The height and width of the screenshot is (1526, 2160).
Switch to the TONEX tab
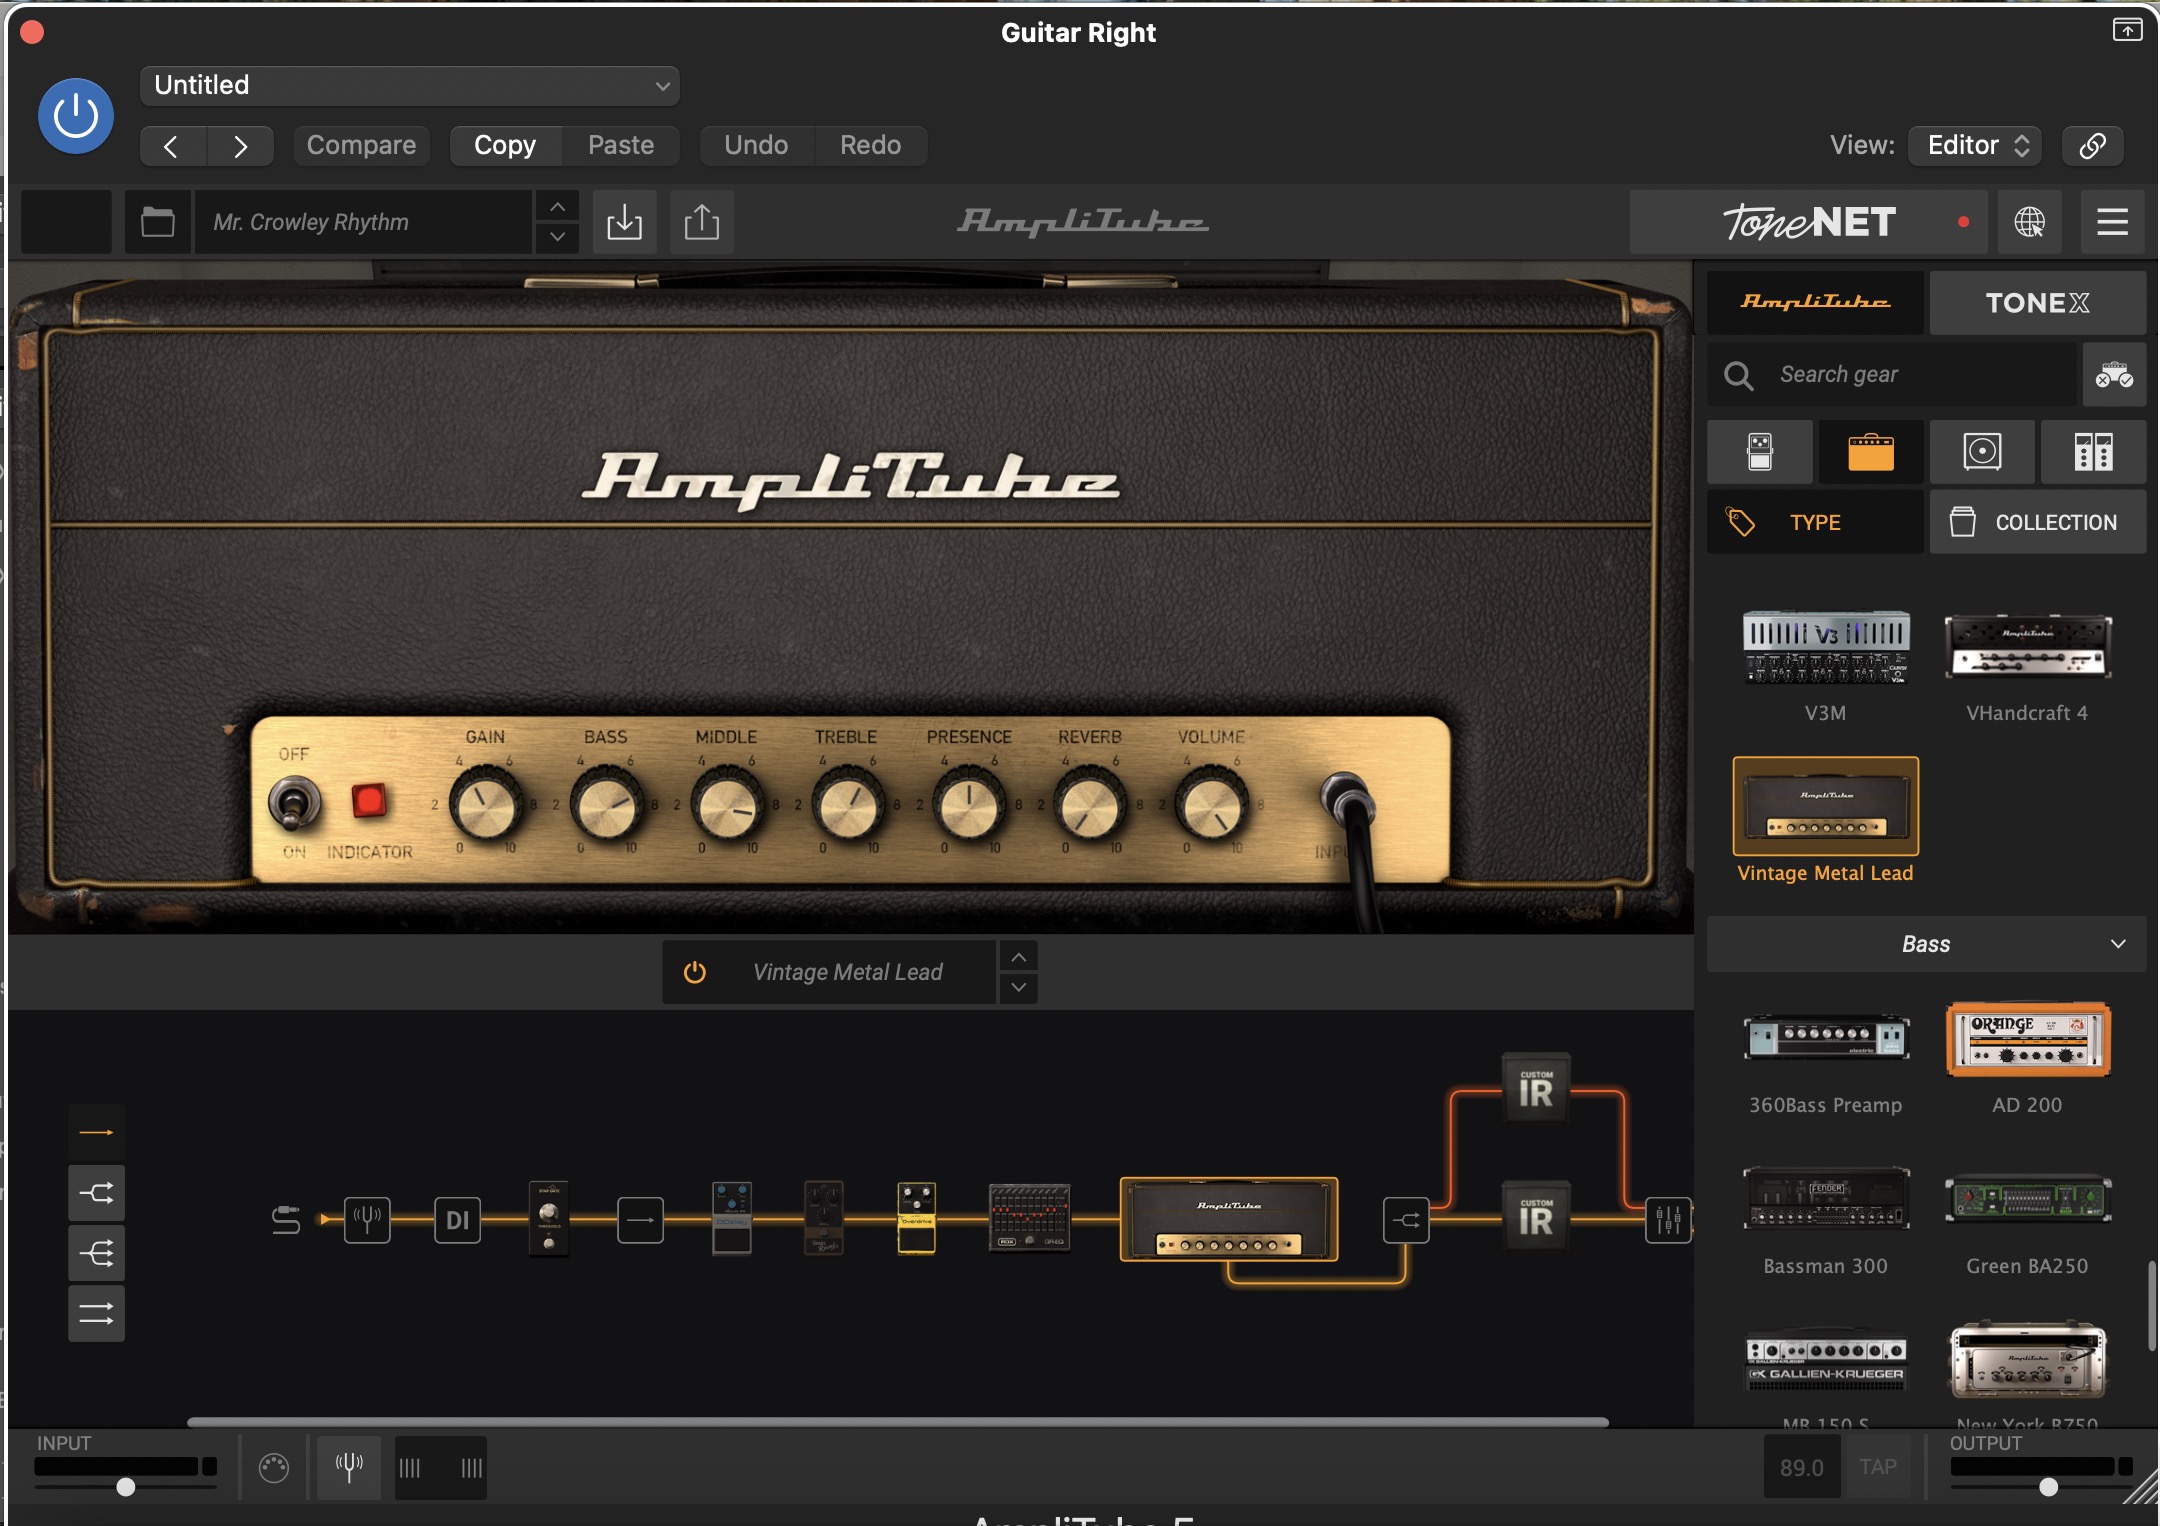(2037, 302)
